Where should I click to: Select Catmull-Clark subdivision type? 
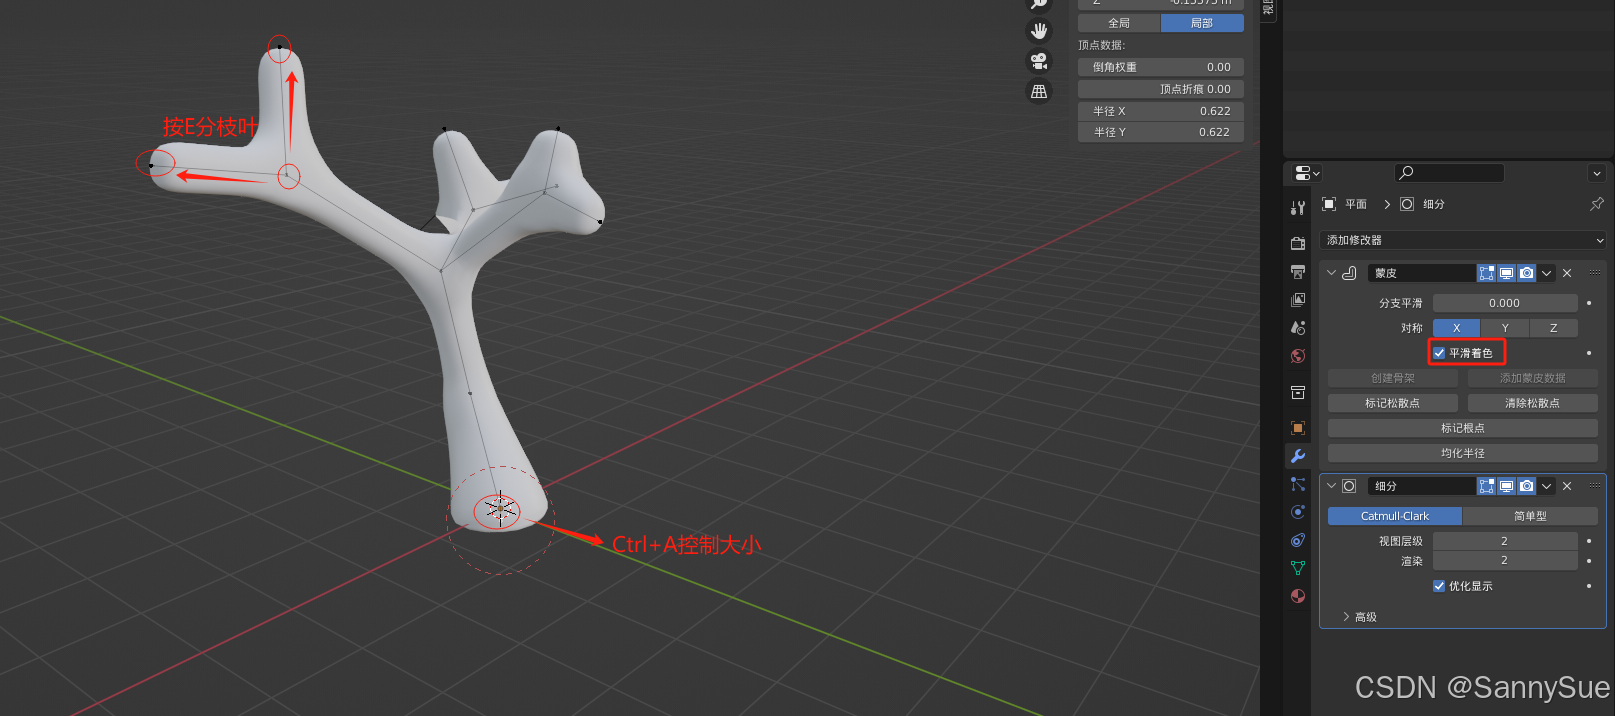[x=1395, y=516]
